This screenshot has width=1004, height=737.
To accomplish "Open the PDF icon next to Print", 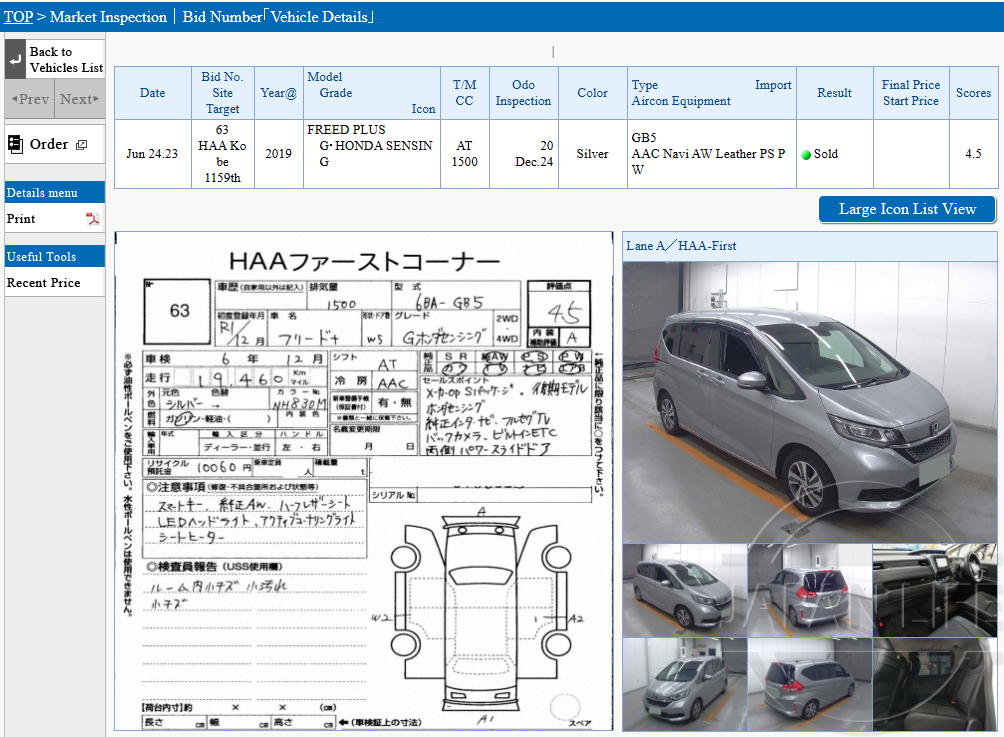I will click(94, 219).
